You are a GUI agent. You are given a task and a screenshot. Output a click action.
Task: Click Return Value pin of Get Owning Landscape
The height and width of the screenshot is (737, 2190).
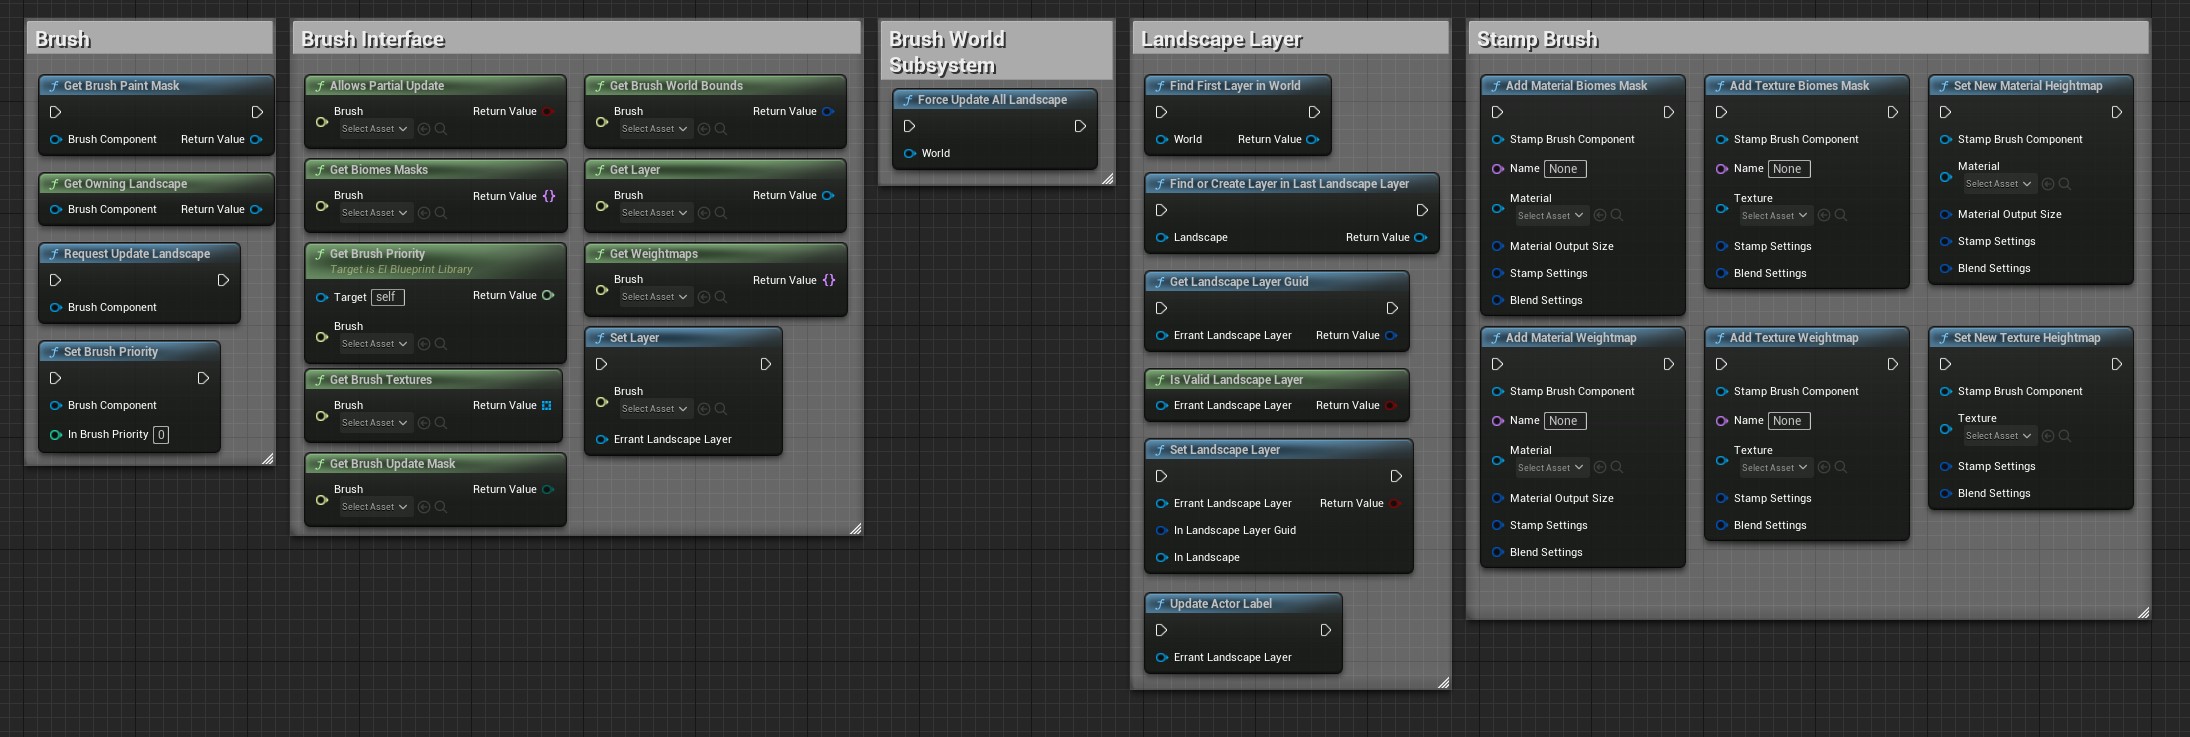(257, 209)
